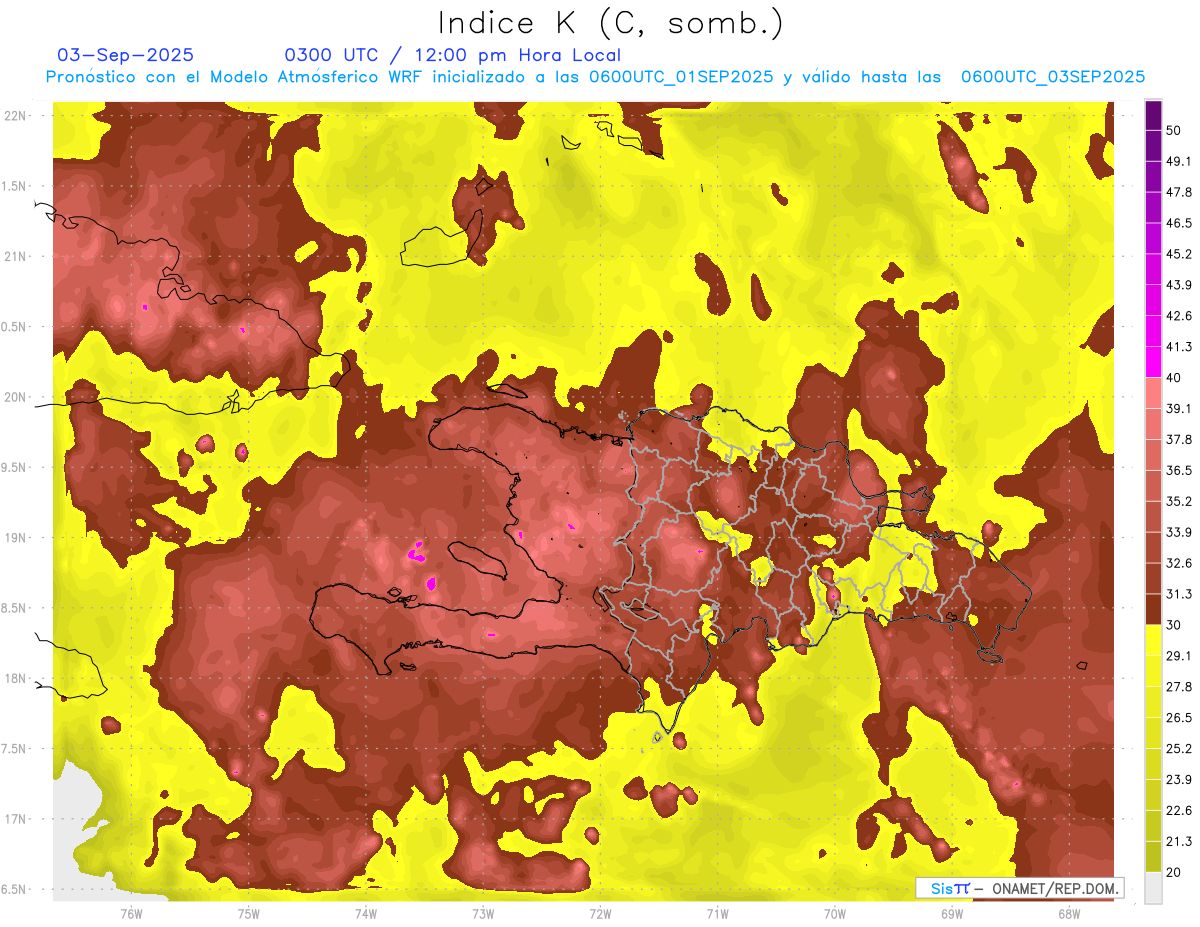Pick the bright yellow swatch between 29.1 and 30
Screen dimensions: 1200x927
tap(1153, 640)
